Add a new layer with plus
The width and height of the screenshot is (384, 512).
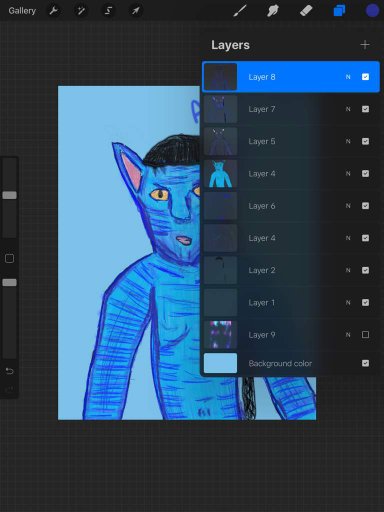(x=365, y=45)
